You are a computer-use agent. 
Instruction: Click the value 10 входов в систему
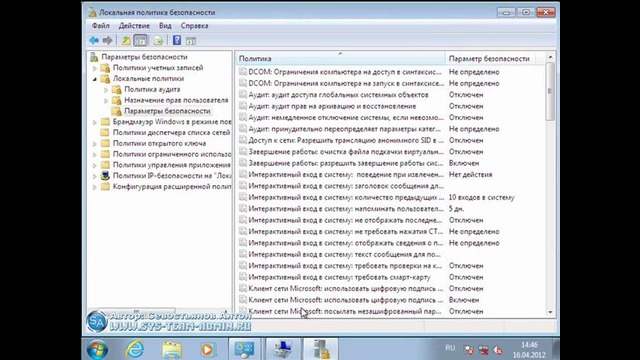(482, 198)
